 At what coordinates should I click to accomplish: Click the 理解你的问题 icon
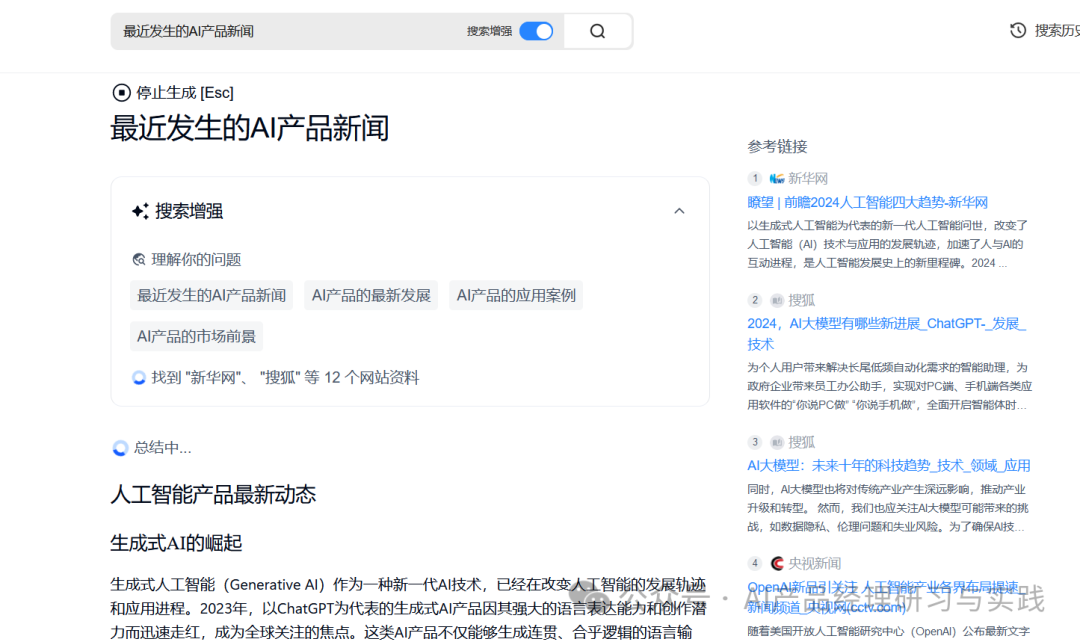click(x=139, y=260)
